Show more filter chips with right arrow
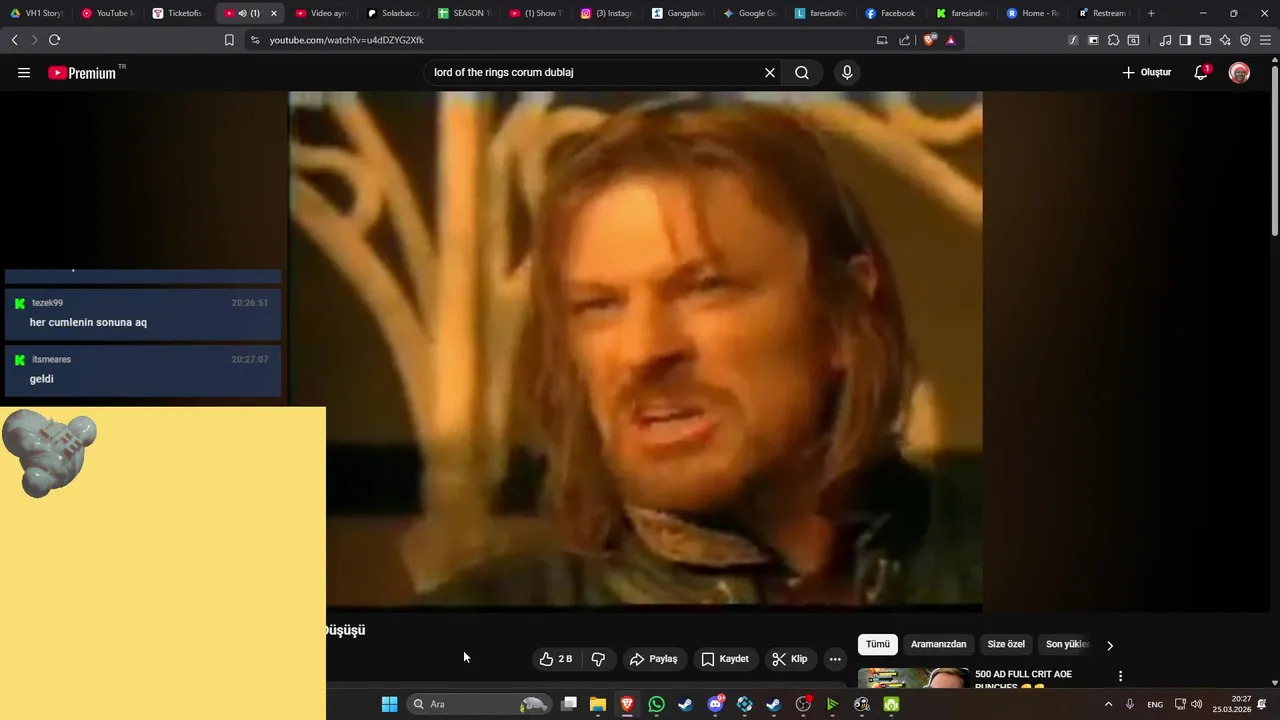The width and height of the screenshot is (1280, 720). [x=1109, y=645]
